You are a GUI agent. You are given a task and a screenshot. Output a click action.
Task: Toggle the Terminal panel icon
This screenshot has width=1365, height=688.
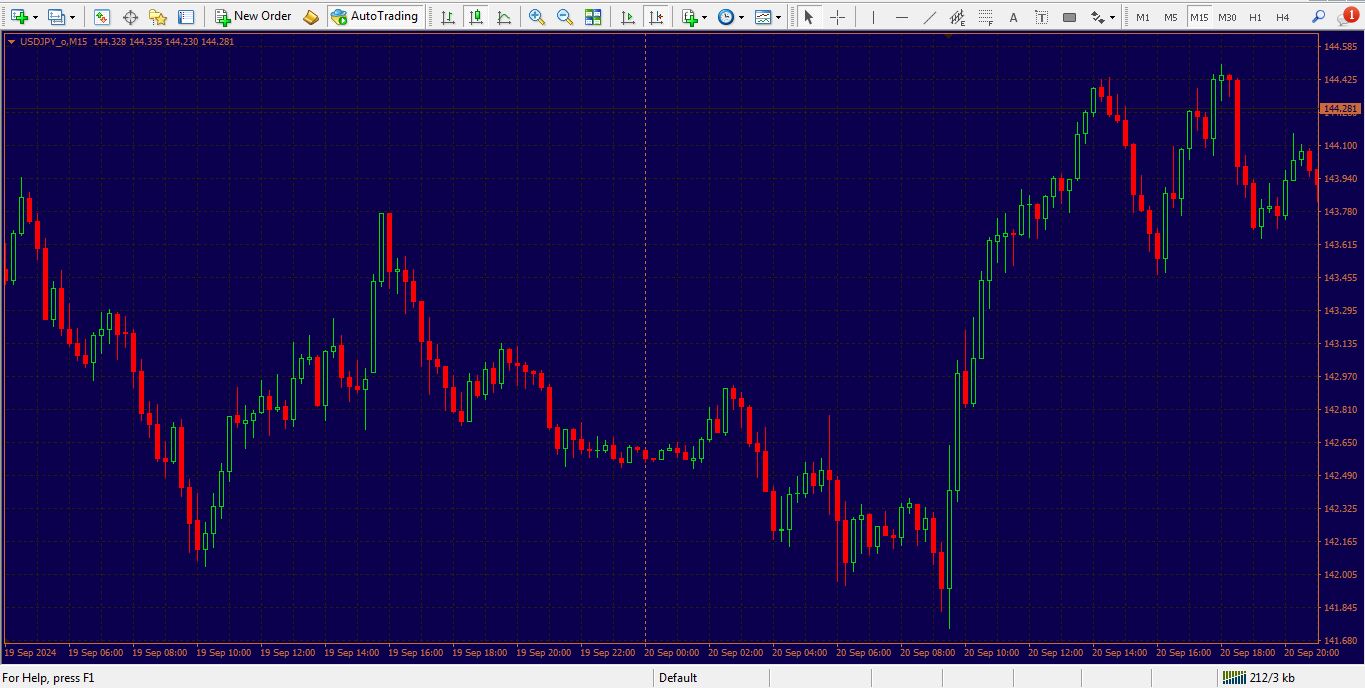coord(186,17)
